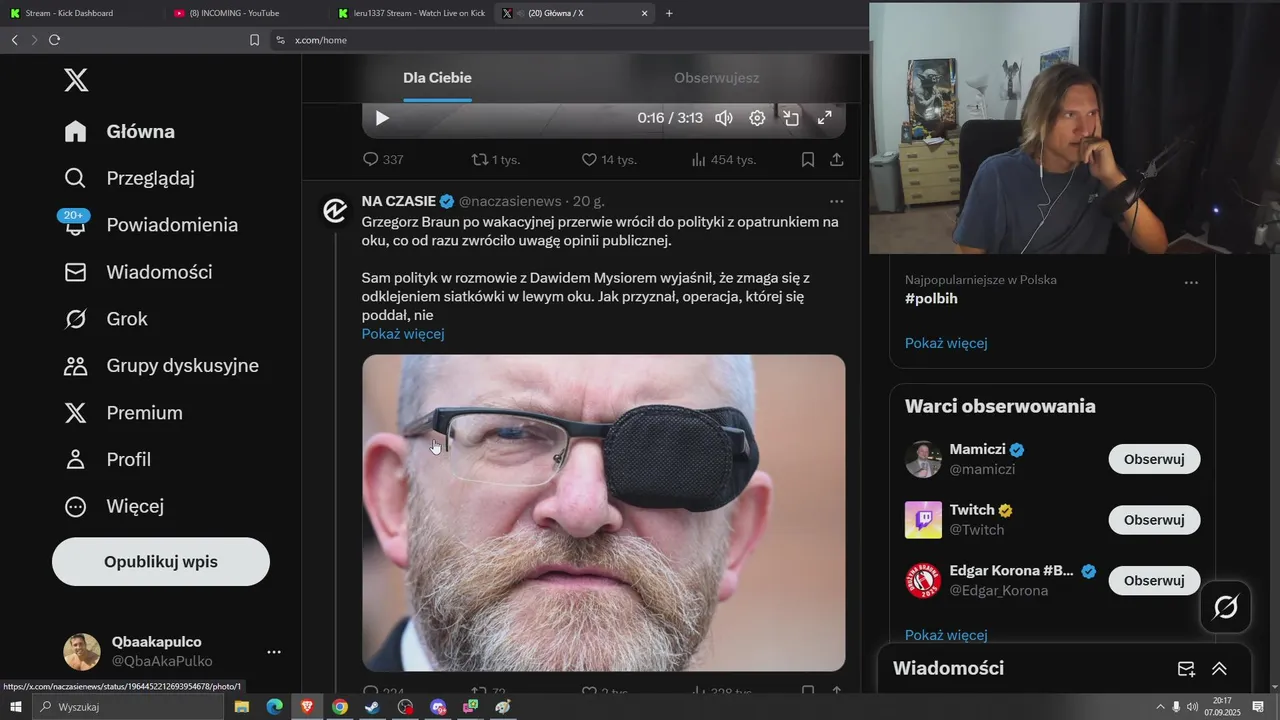Open NA CZASIE profile avatar
Screen dimensions: 1280x720
(x=335, y=210)
